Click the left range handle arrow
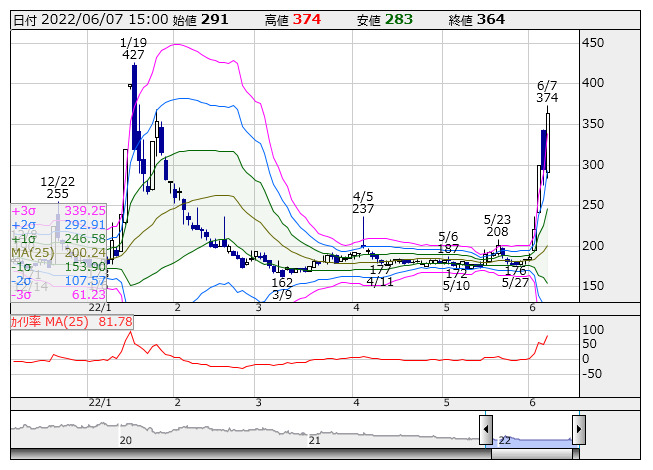The image size is (653, 470). point(486,431)
